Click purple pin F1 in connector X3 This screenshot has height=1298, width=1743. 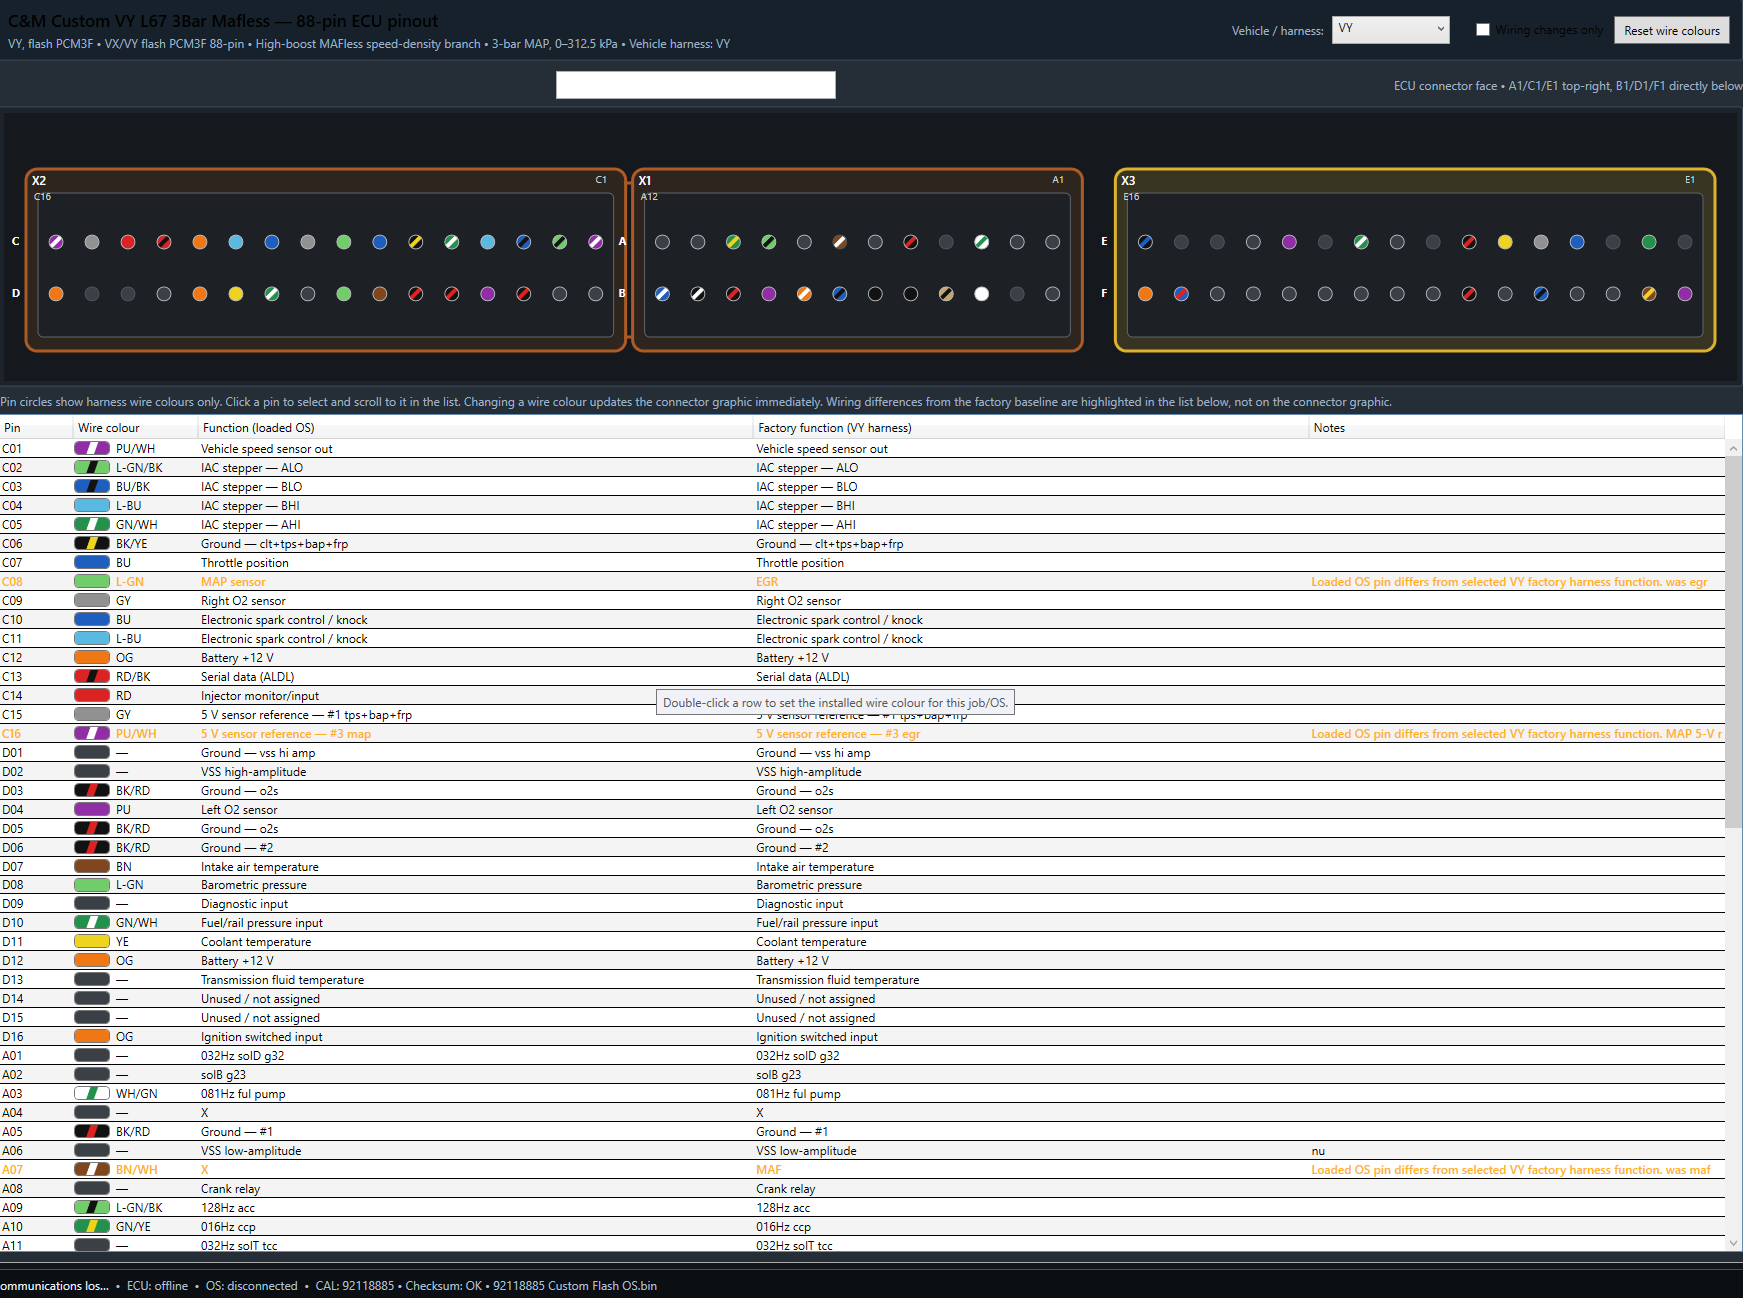point(1685,294)
